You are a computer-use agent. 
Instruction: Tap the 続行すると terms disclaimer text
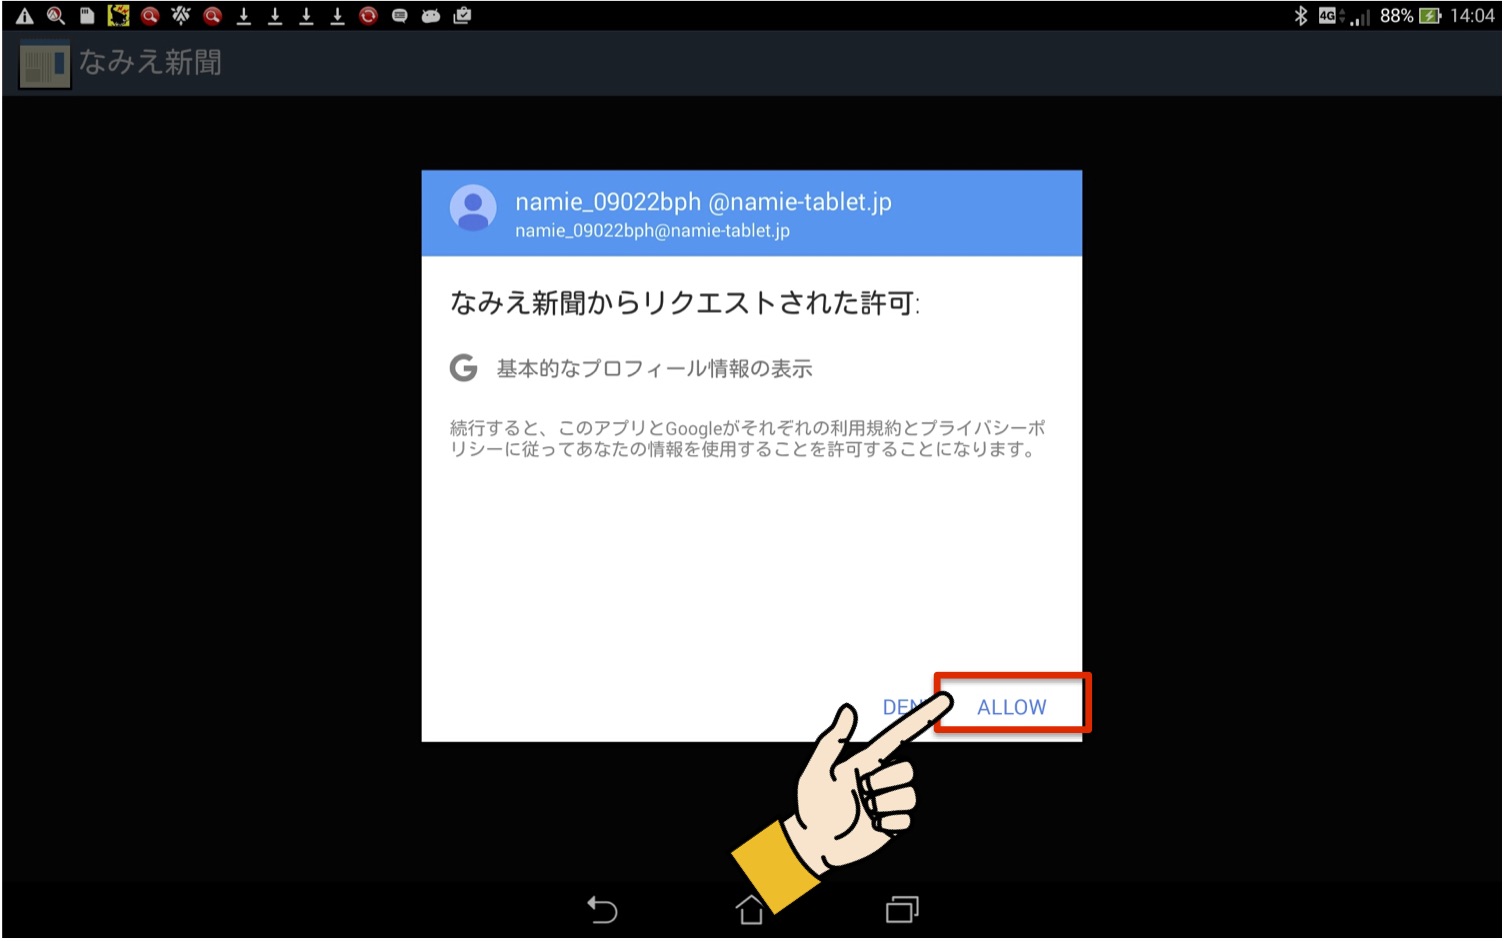tap(748, 439)
